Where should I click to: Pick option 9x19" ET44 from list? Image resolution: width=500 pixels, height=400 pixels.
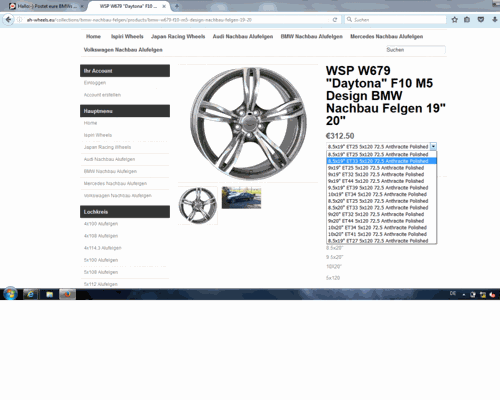pyautogui.click(x=381, y=181)
